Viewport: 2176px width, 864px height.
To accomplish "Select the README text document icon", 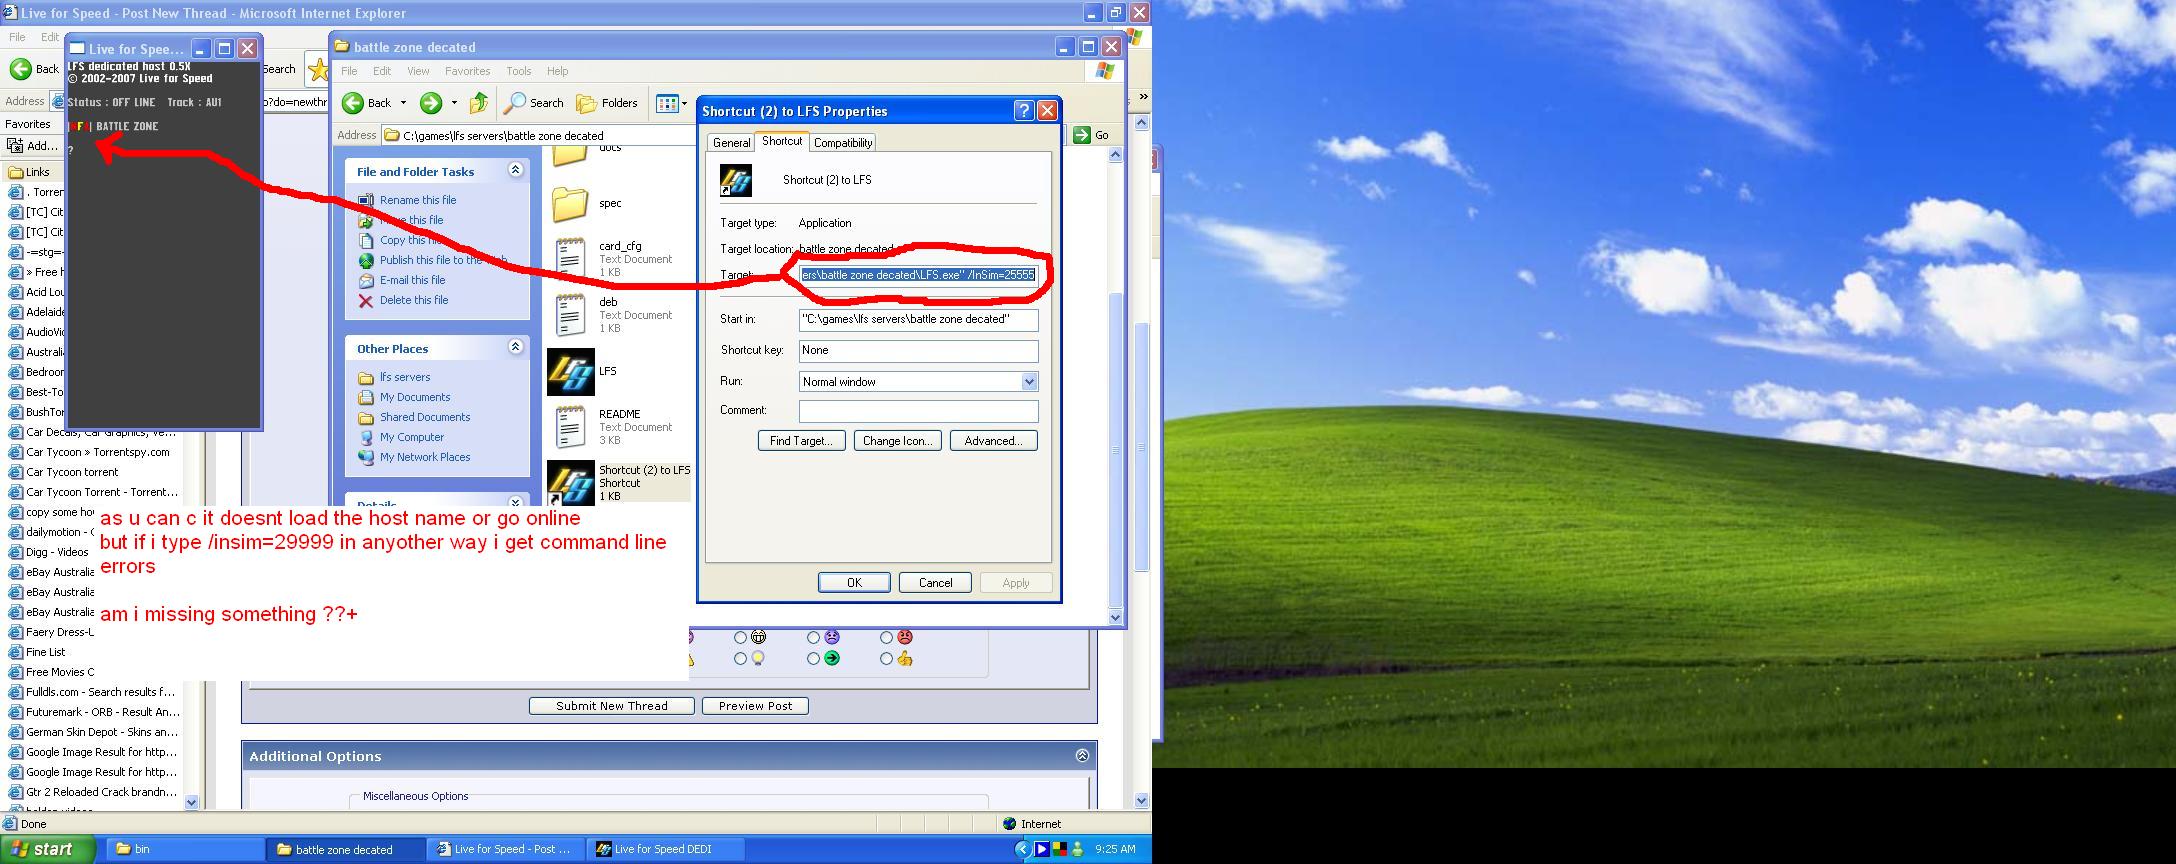I will coord(570,427).
